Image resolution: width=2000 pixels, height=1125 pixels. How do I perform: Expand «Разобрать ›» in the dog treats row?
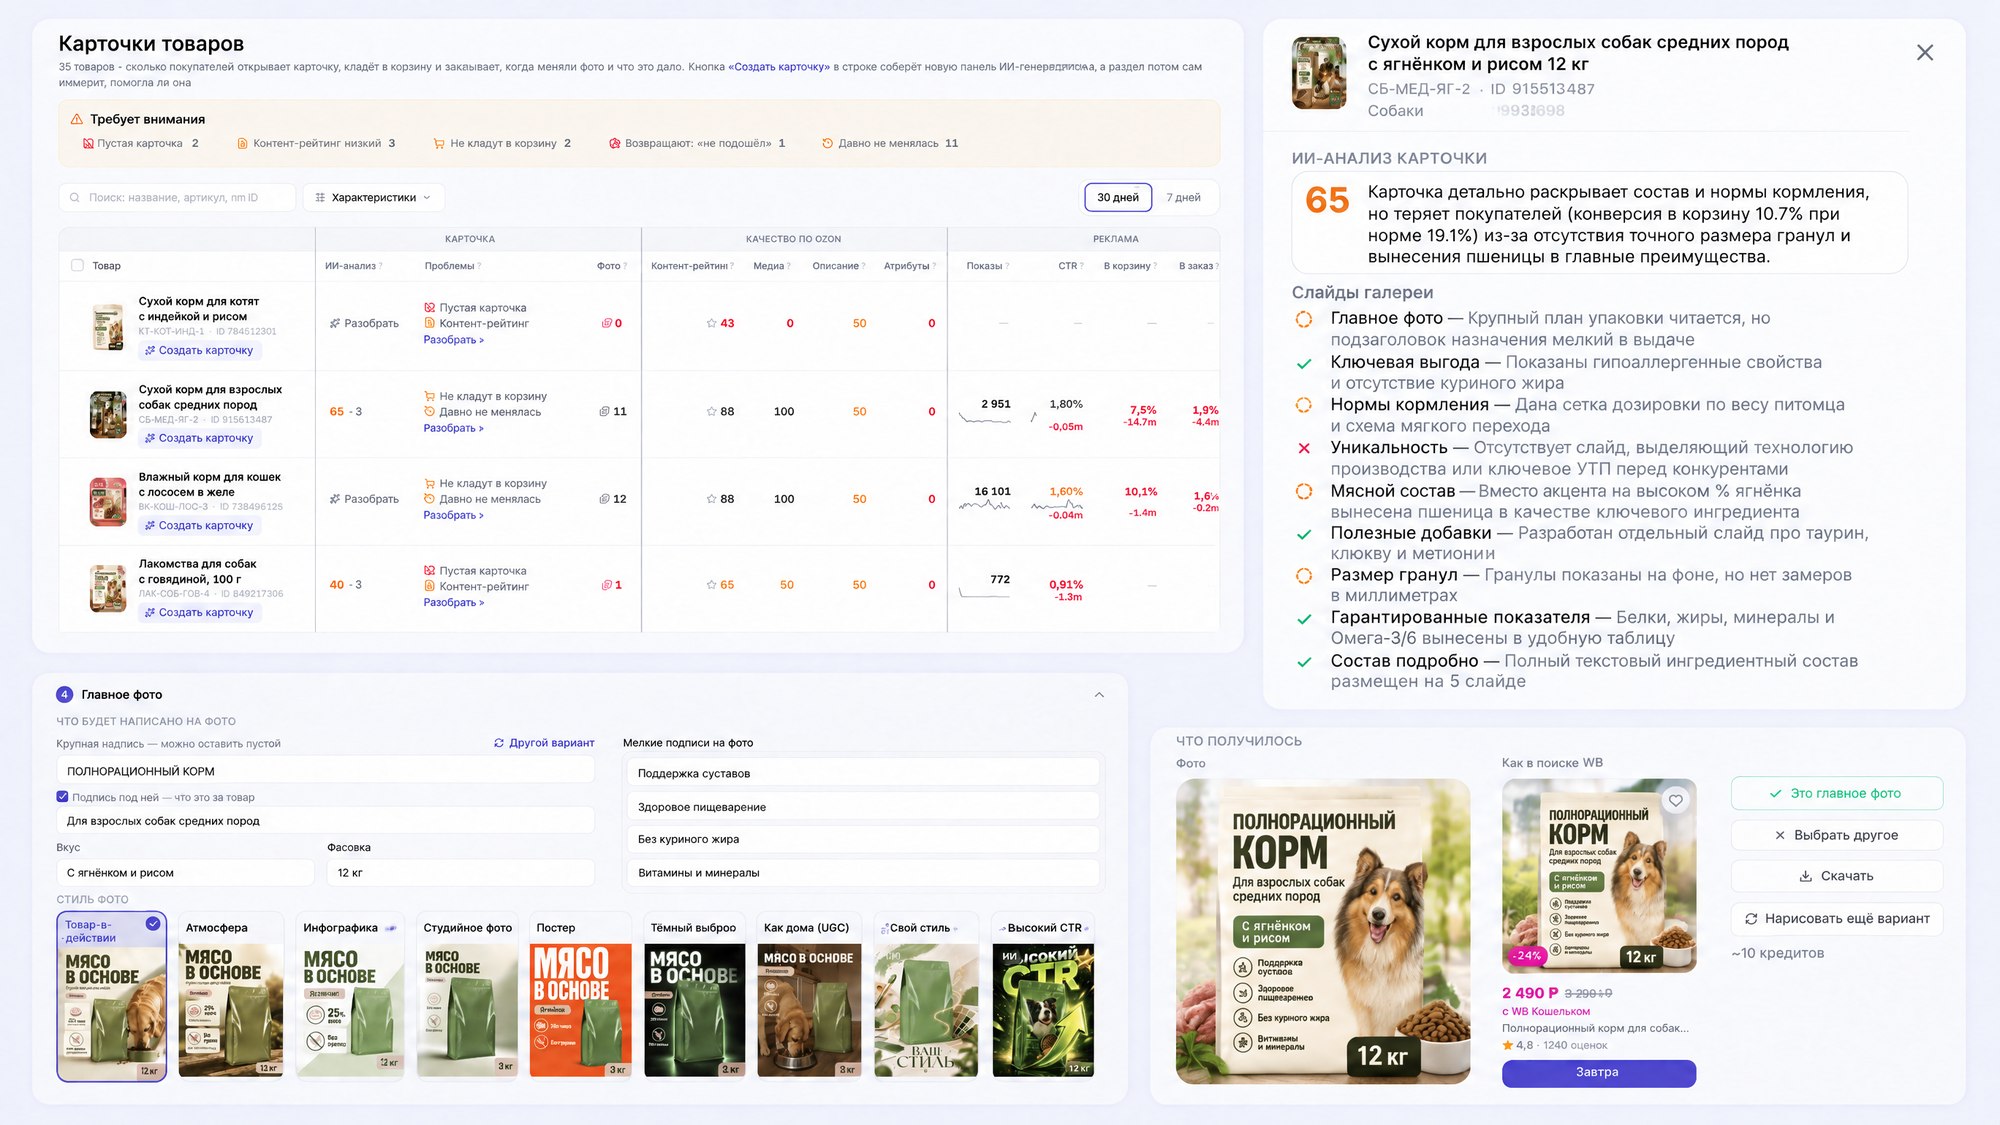tap(453, 602)
